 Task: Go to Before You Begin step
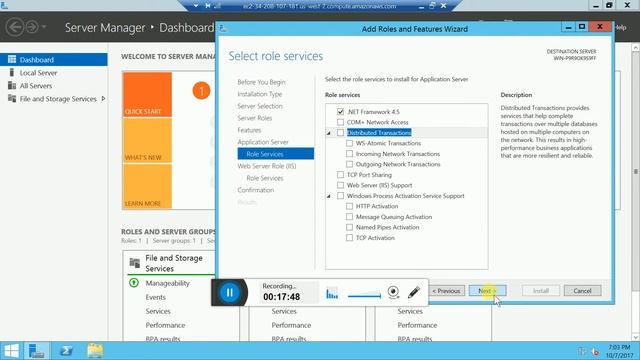point(261,82)
